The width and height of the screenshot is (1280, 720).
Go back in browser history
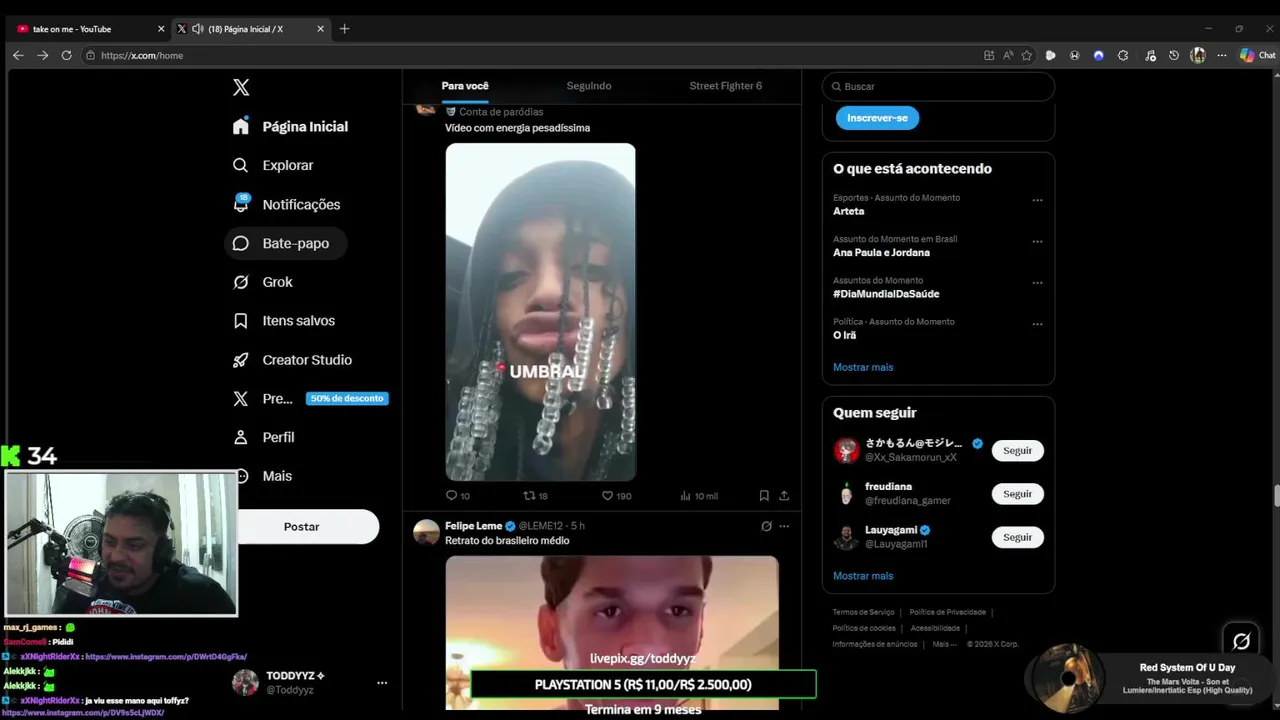[x=18, y=55]
